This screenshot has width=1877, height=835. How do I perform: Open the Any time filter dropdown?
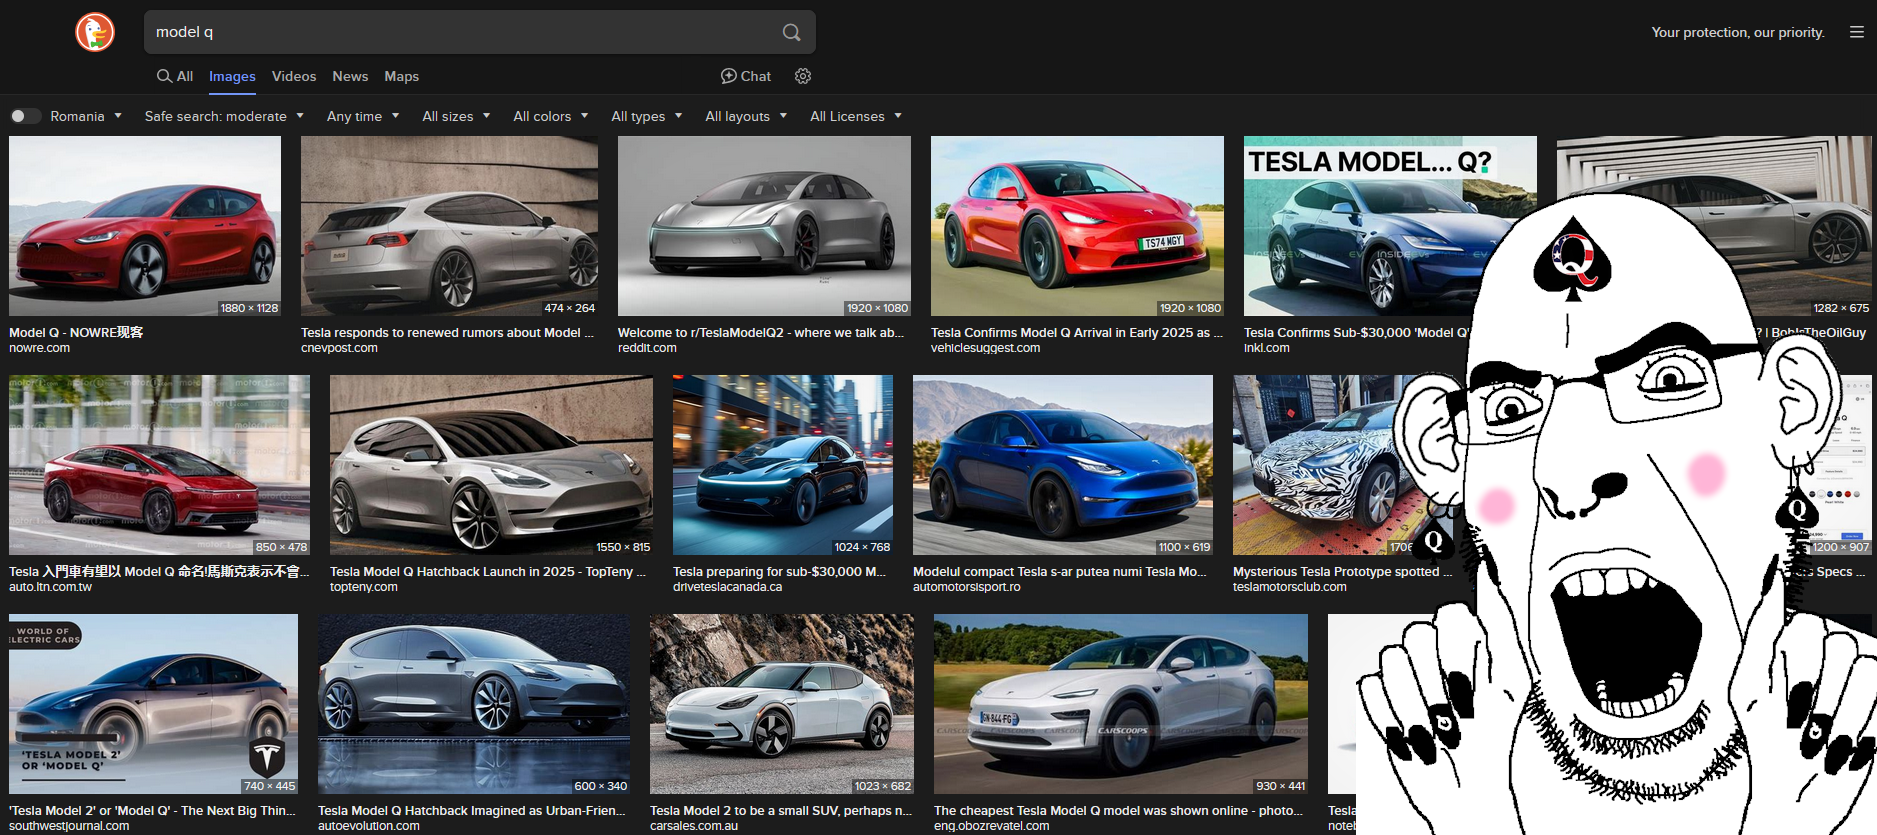click(x=363, y=116)
